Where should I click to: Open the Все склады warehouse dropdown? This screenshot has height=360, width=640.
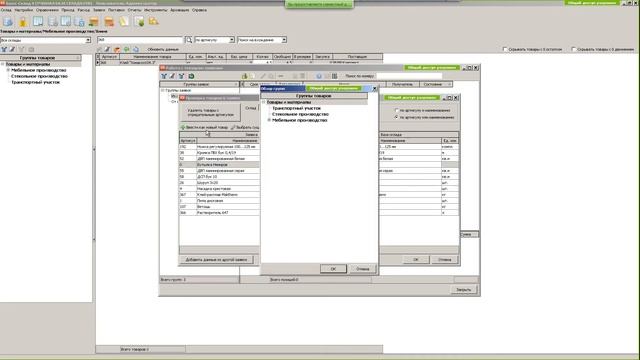pyautogui.click(x=88, y=40)
